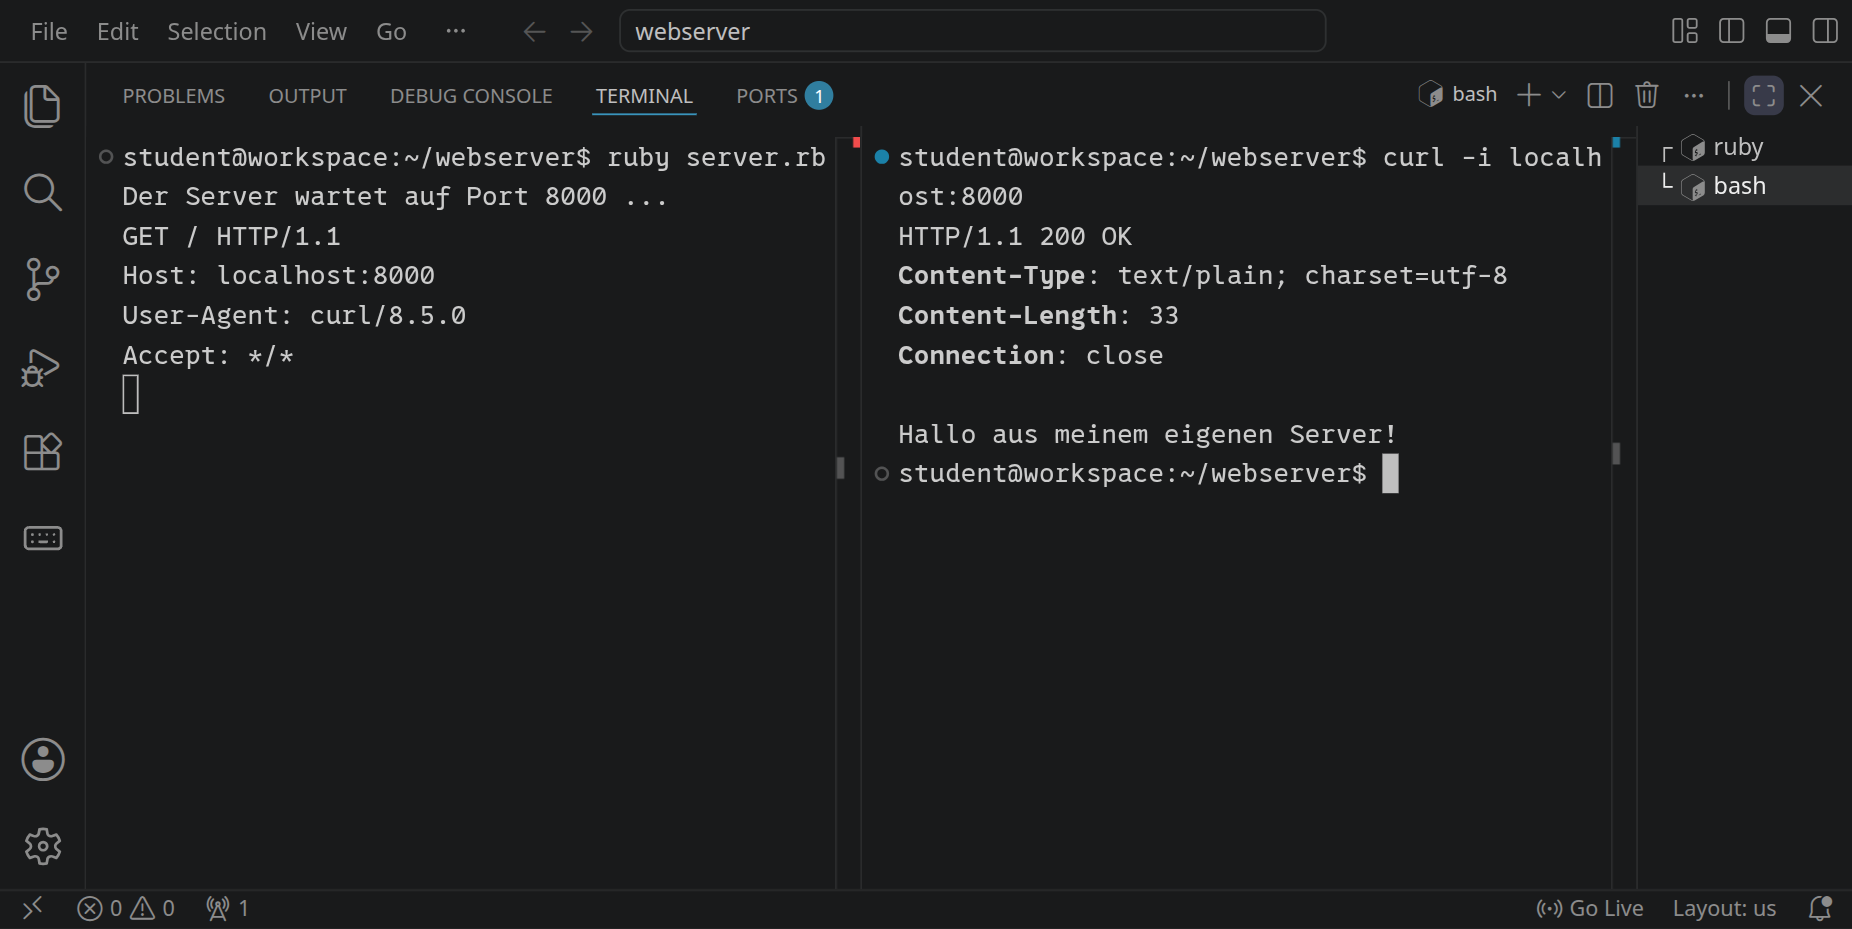The height and width of the screenshot is (929, 1852).
Task: Open the Extensions view
Action: (42, 452)
